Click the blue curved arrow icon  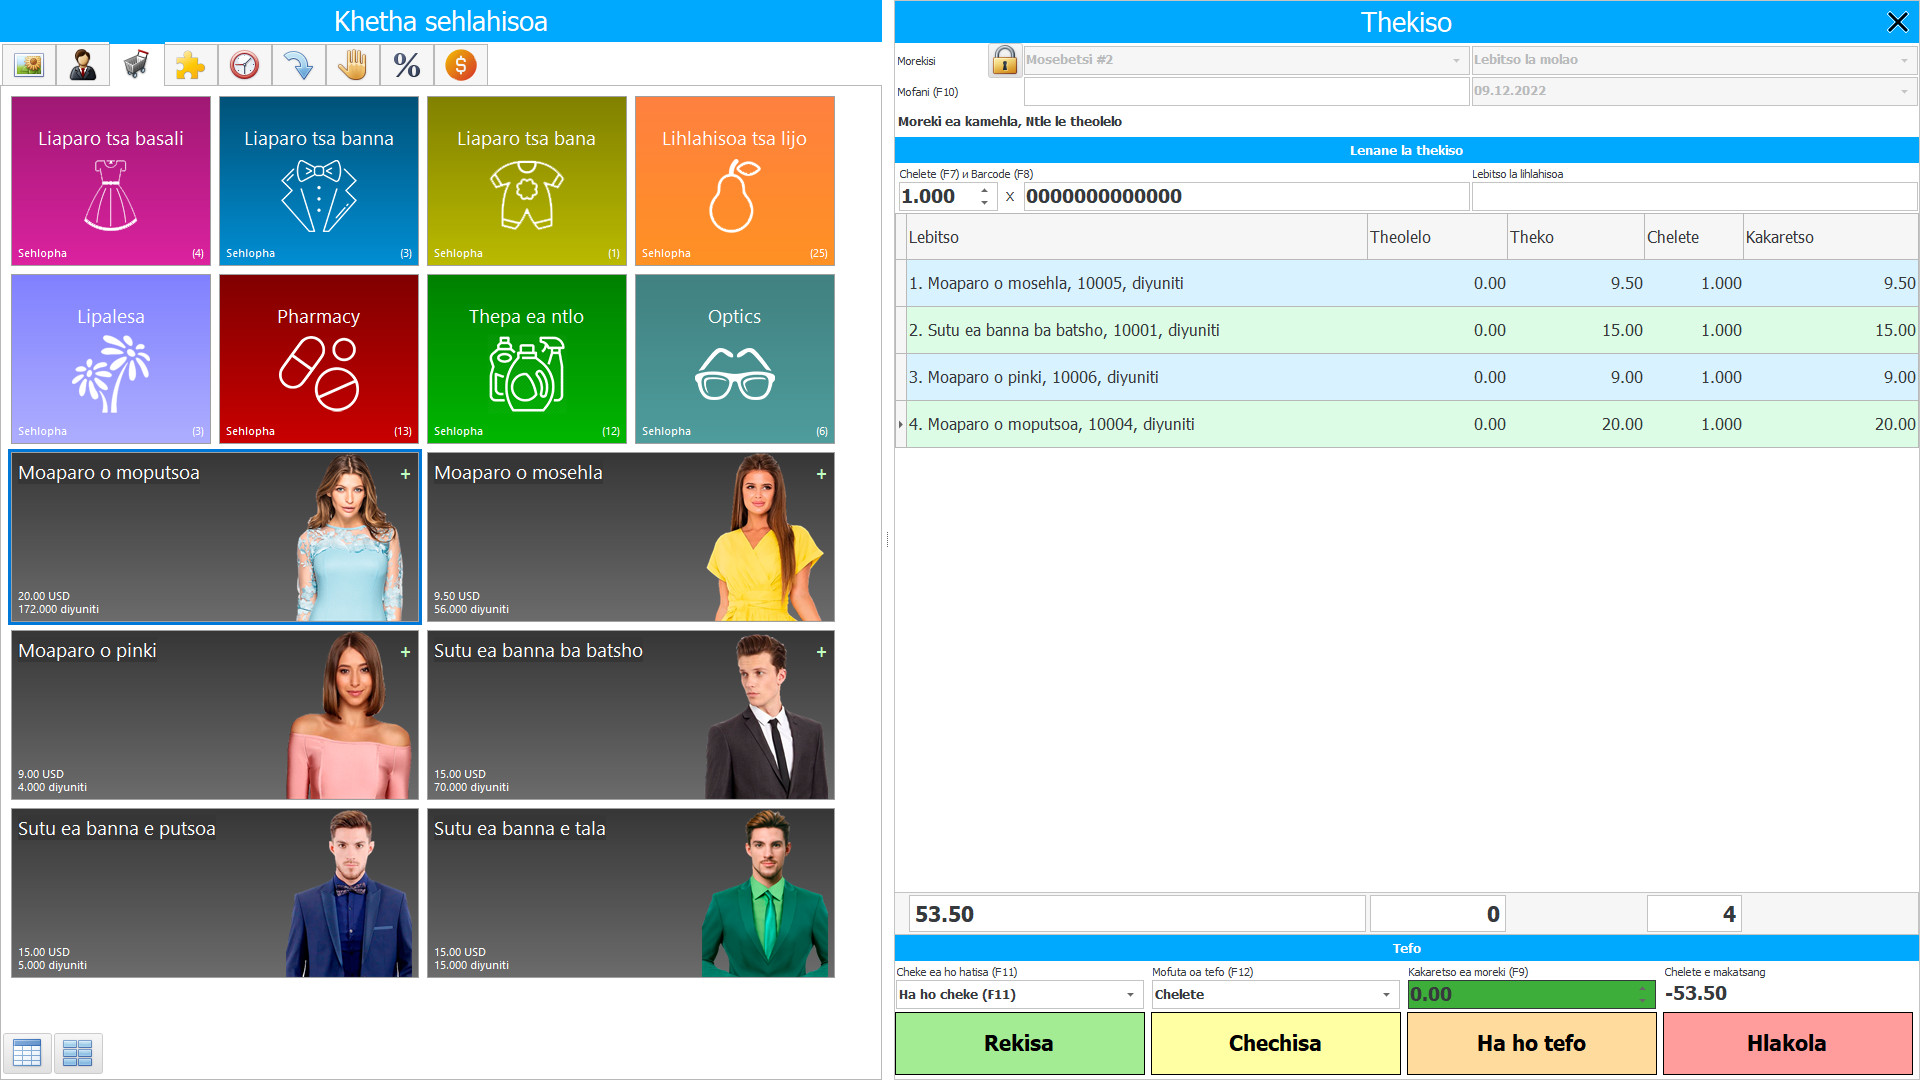(x=298, y=66)
